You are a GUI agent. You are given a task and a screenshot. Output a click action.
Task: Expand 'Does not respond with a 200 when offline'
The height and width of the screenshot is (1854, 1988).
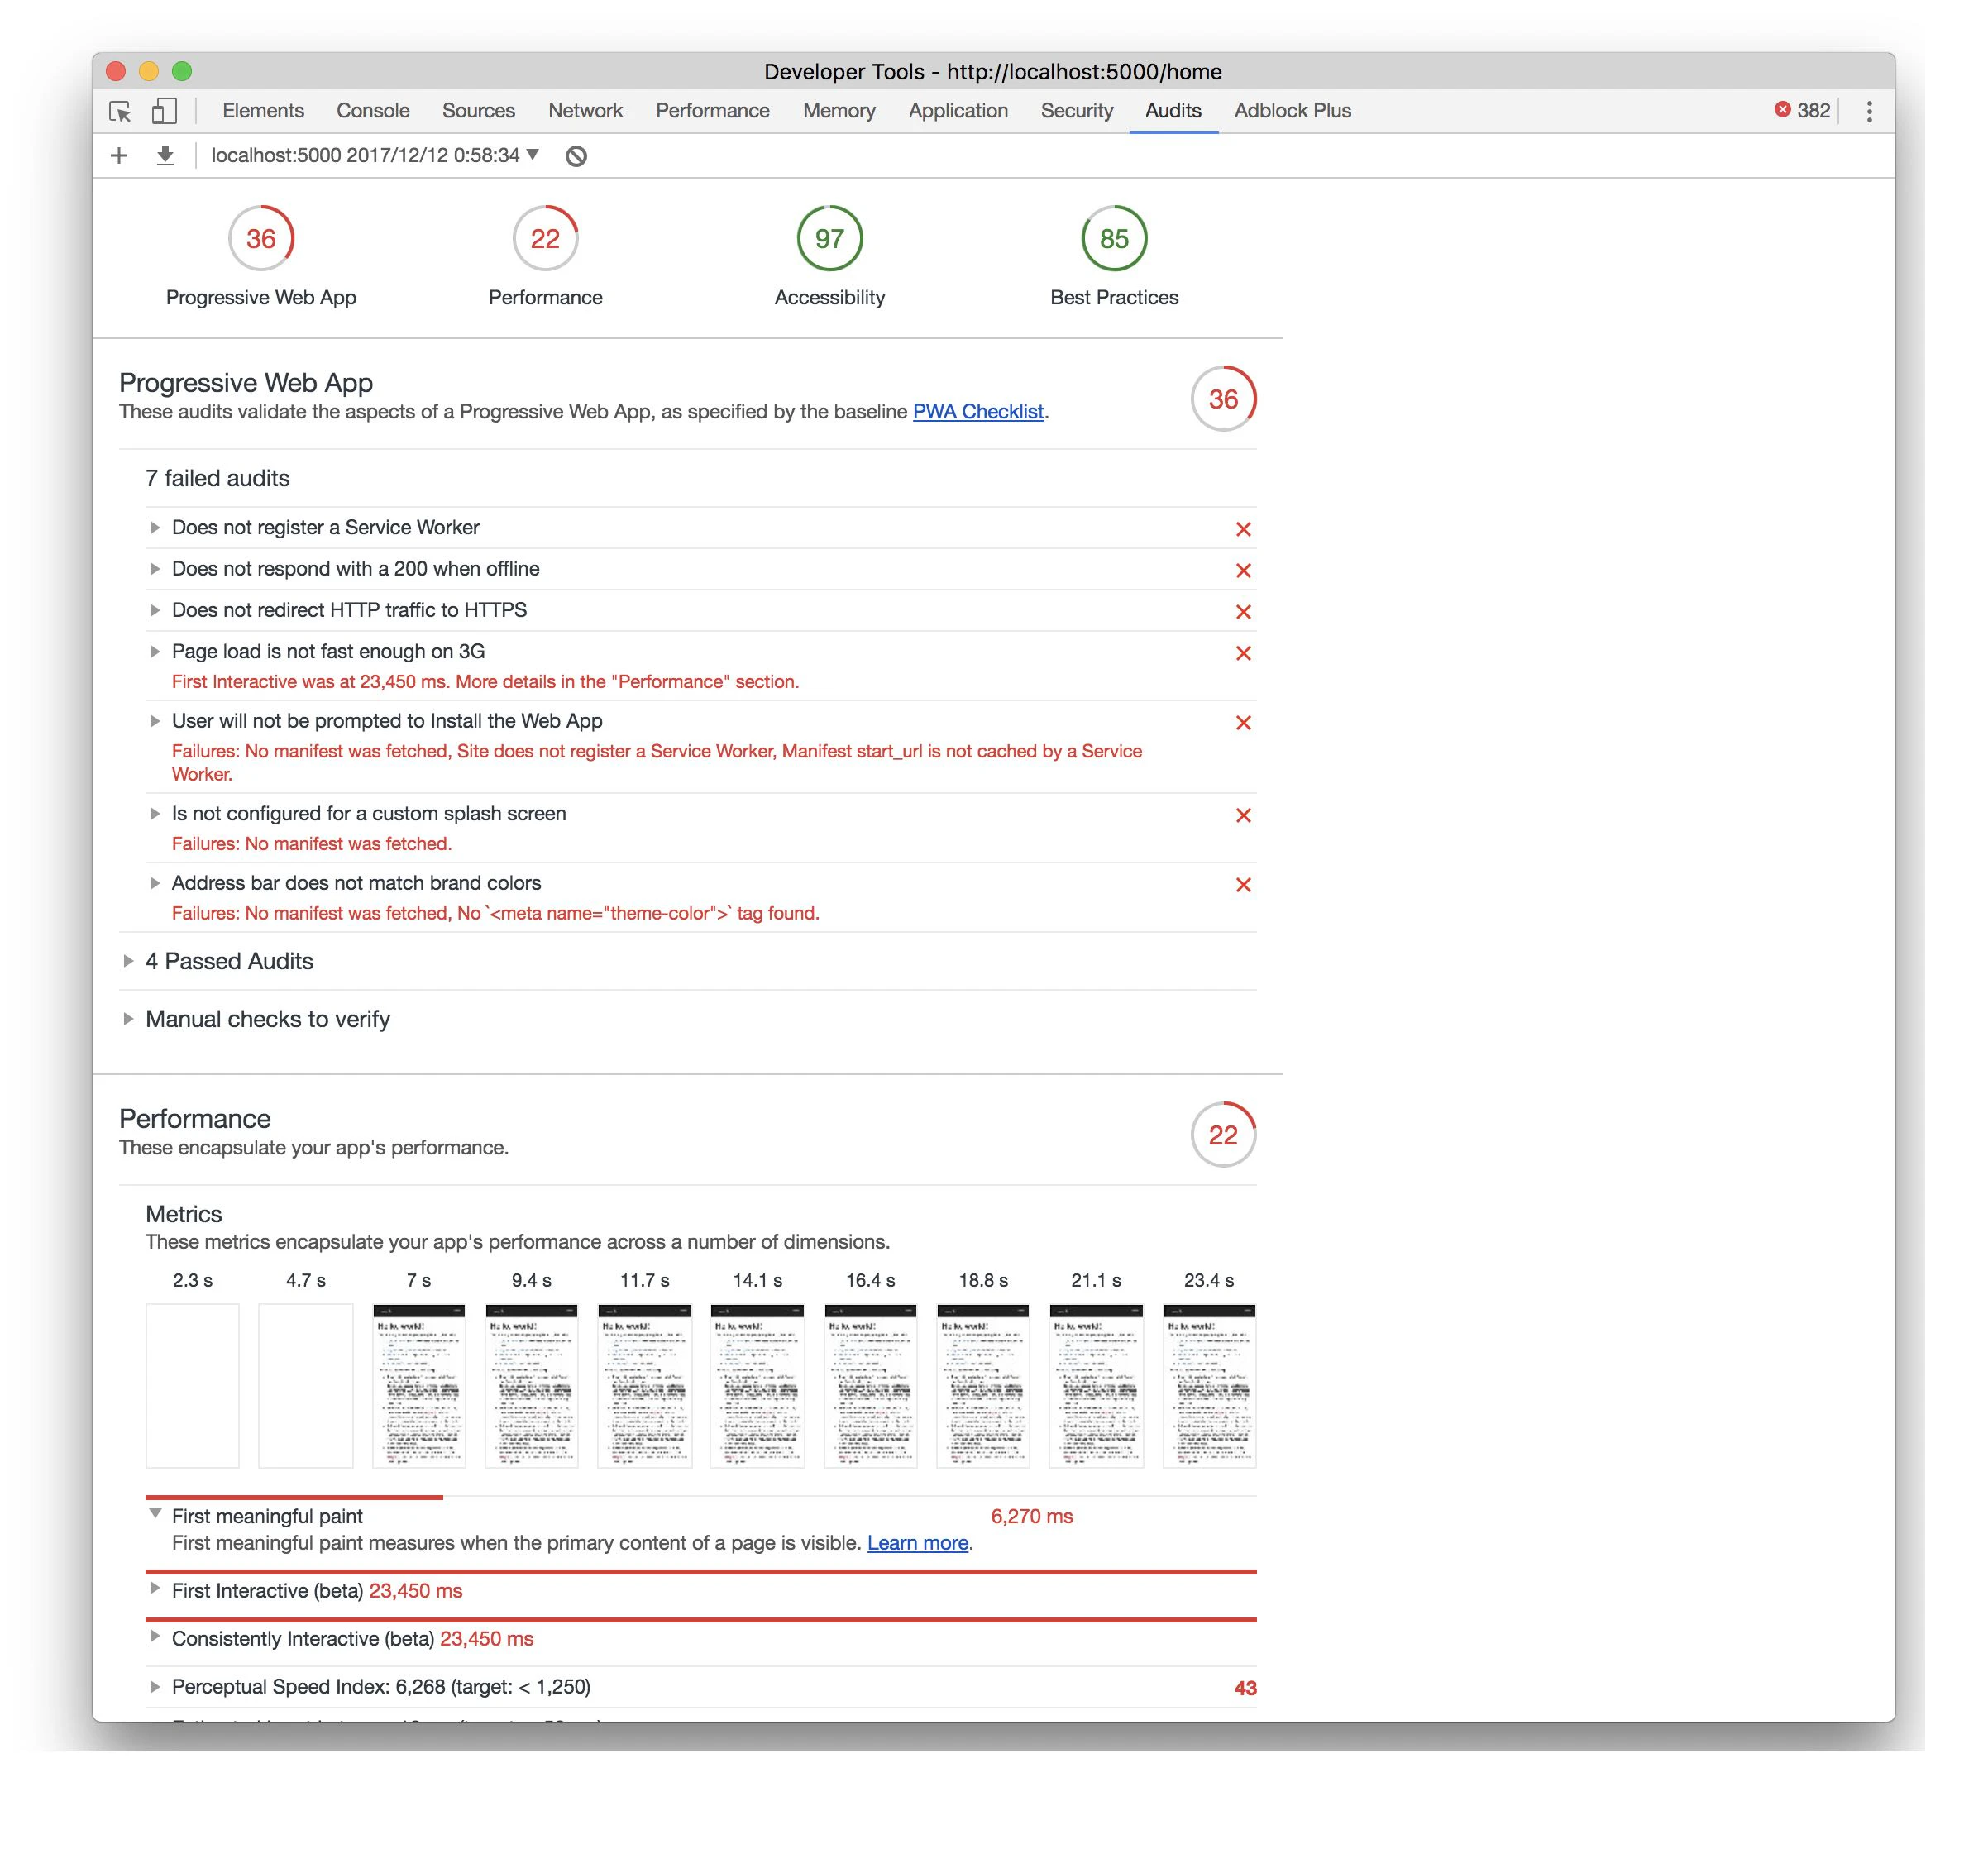click(154, 568)
